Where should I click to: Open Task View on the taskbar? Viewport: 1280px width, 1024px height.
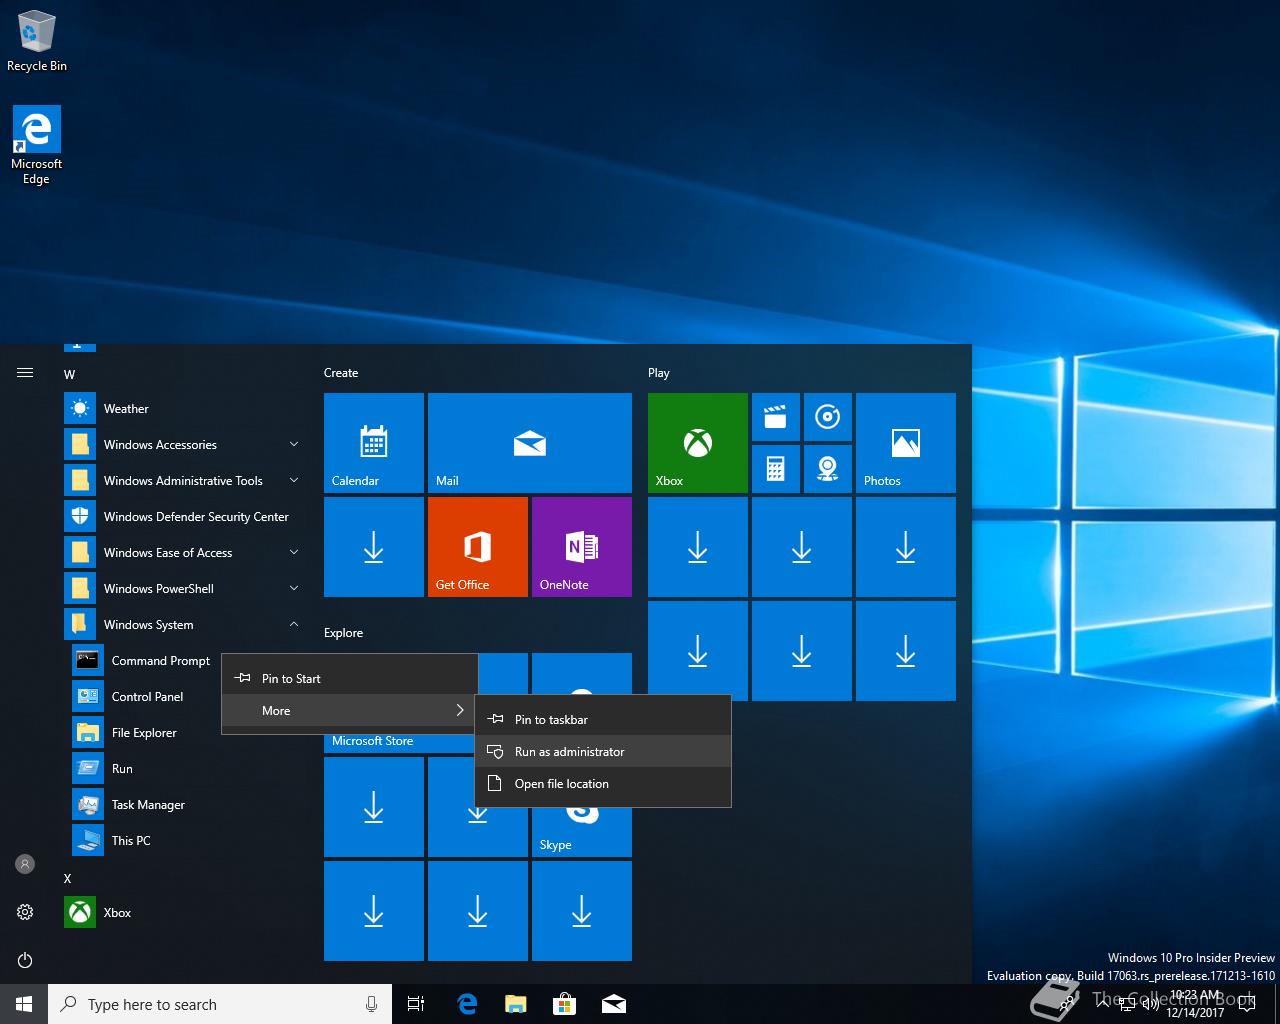point(416,1004)
